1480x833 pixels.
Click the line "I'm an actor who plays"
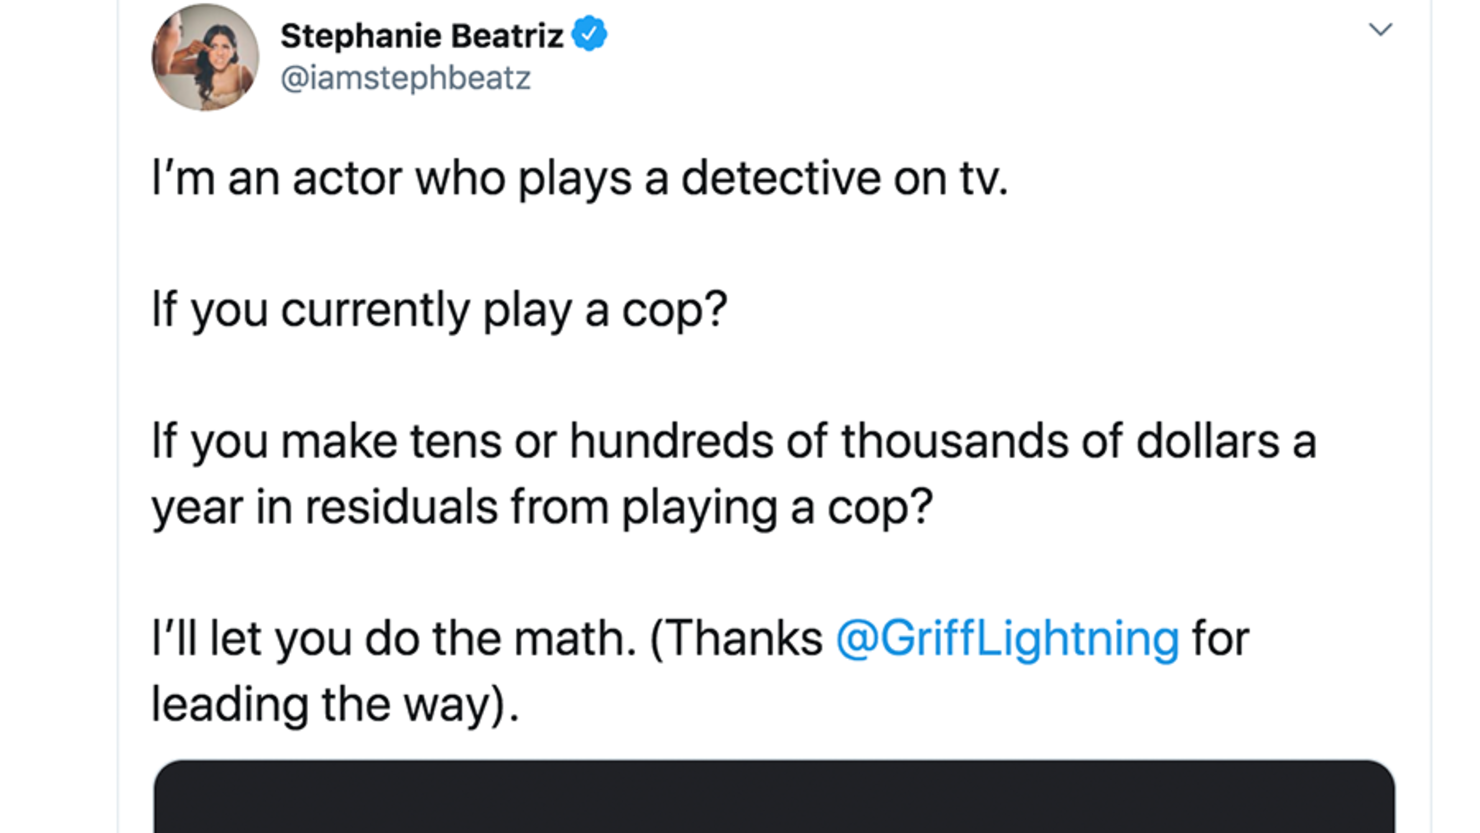click(579, 179)
